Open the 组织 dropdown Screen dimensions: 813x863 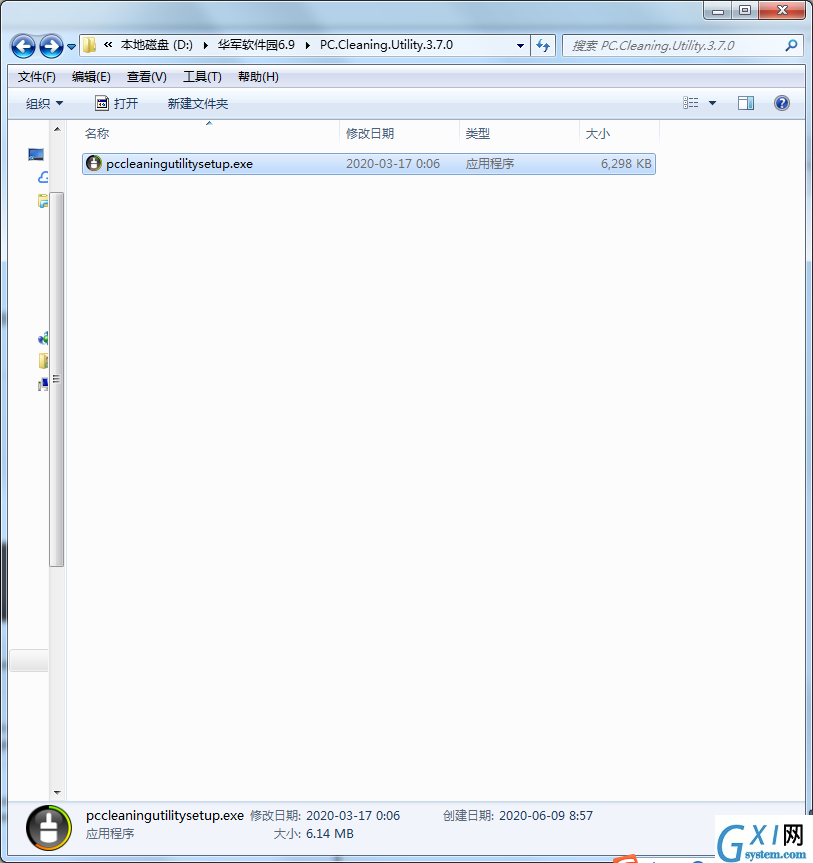pyautogui.click(x=44, y=103)
